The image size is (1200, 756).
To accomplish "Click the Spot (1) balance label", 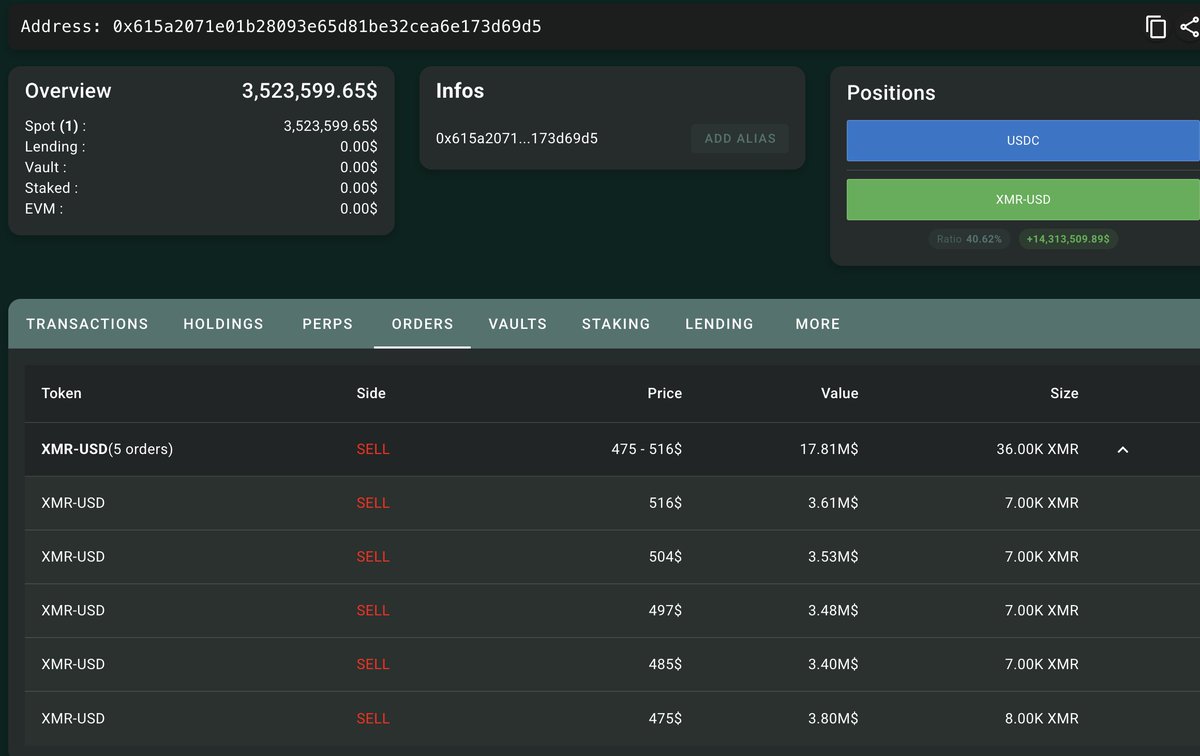I will tap(56, 127).
